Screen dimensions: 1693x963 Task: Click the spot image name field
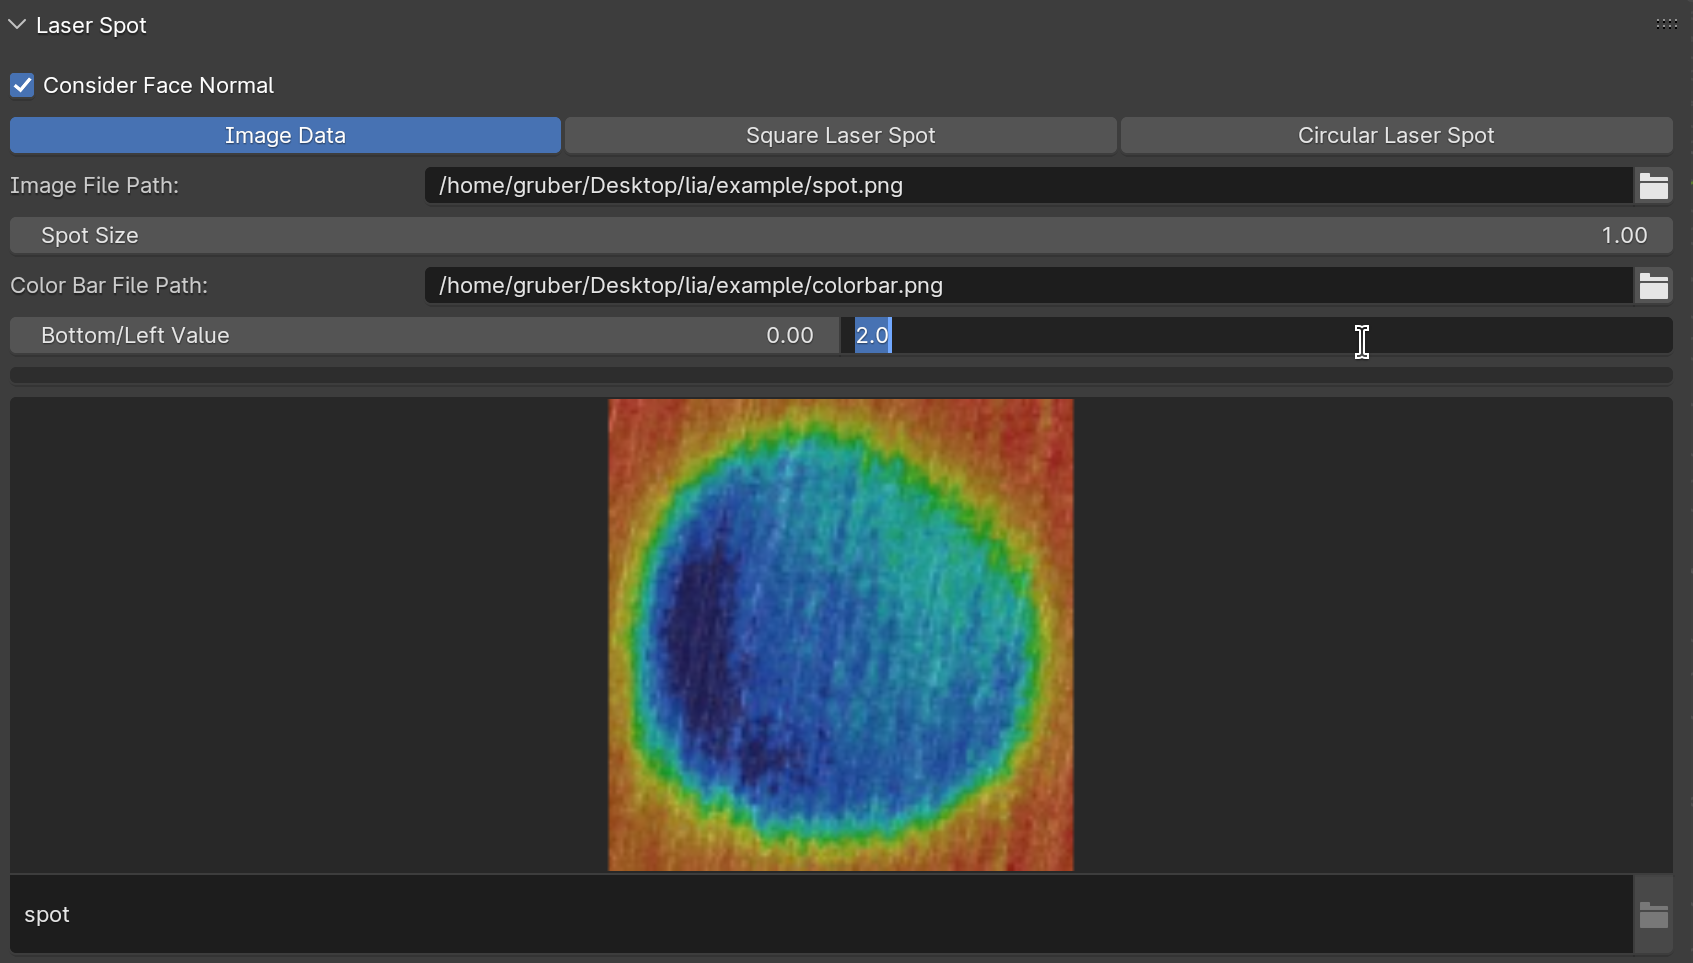[821, 914]
